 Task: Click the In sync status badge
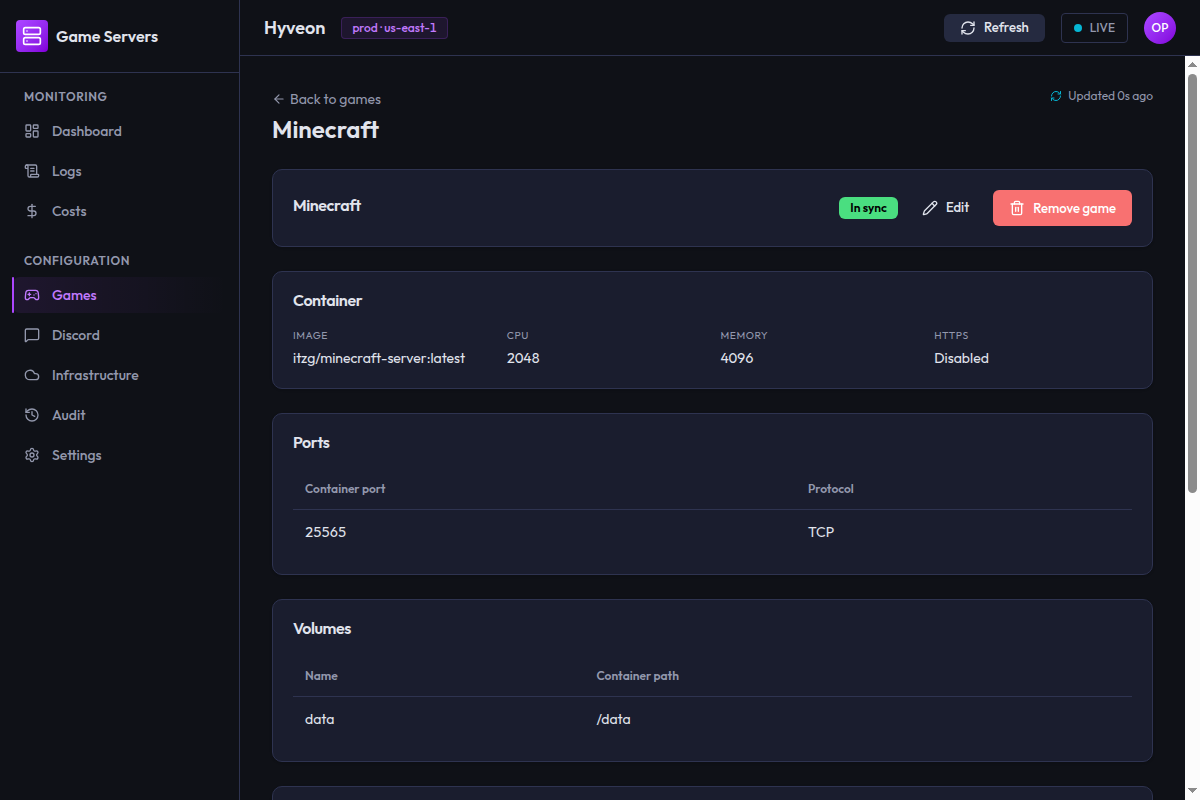[x=868, y=208]
